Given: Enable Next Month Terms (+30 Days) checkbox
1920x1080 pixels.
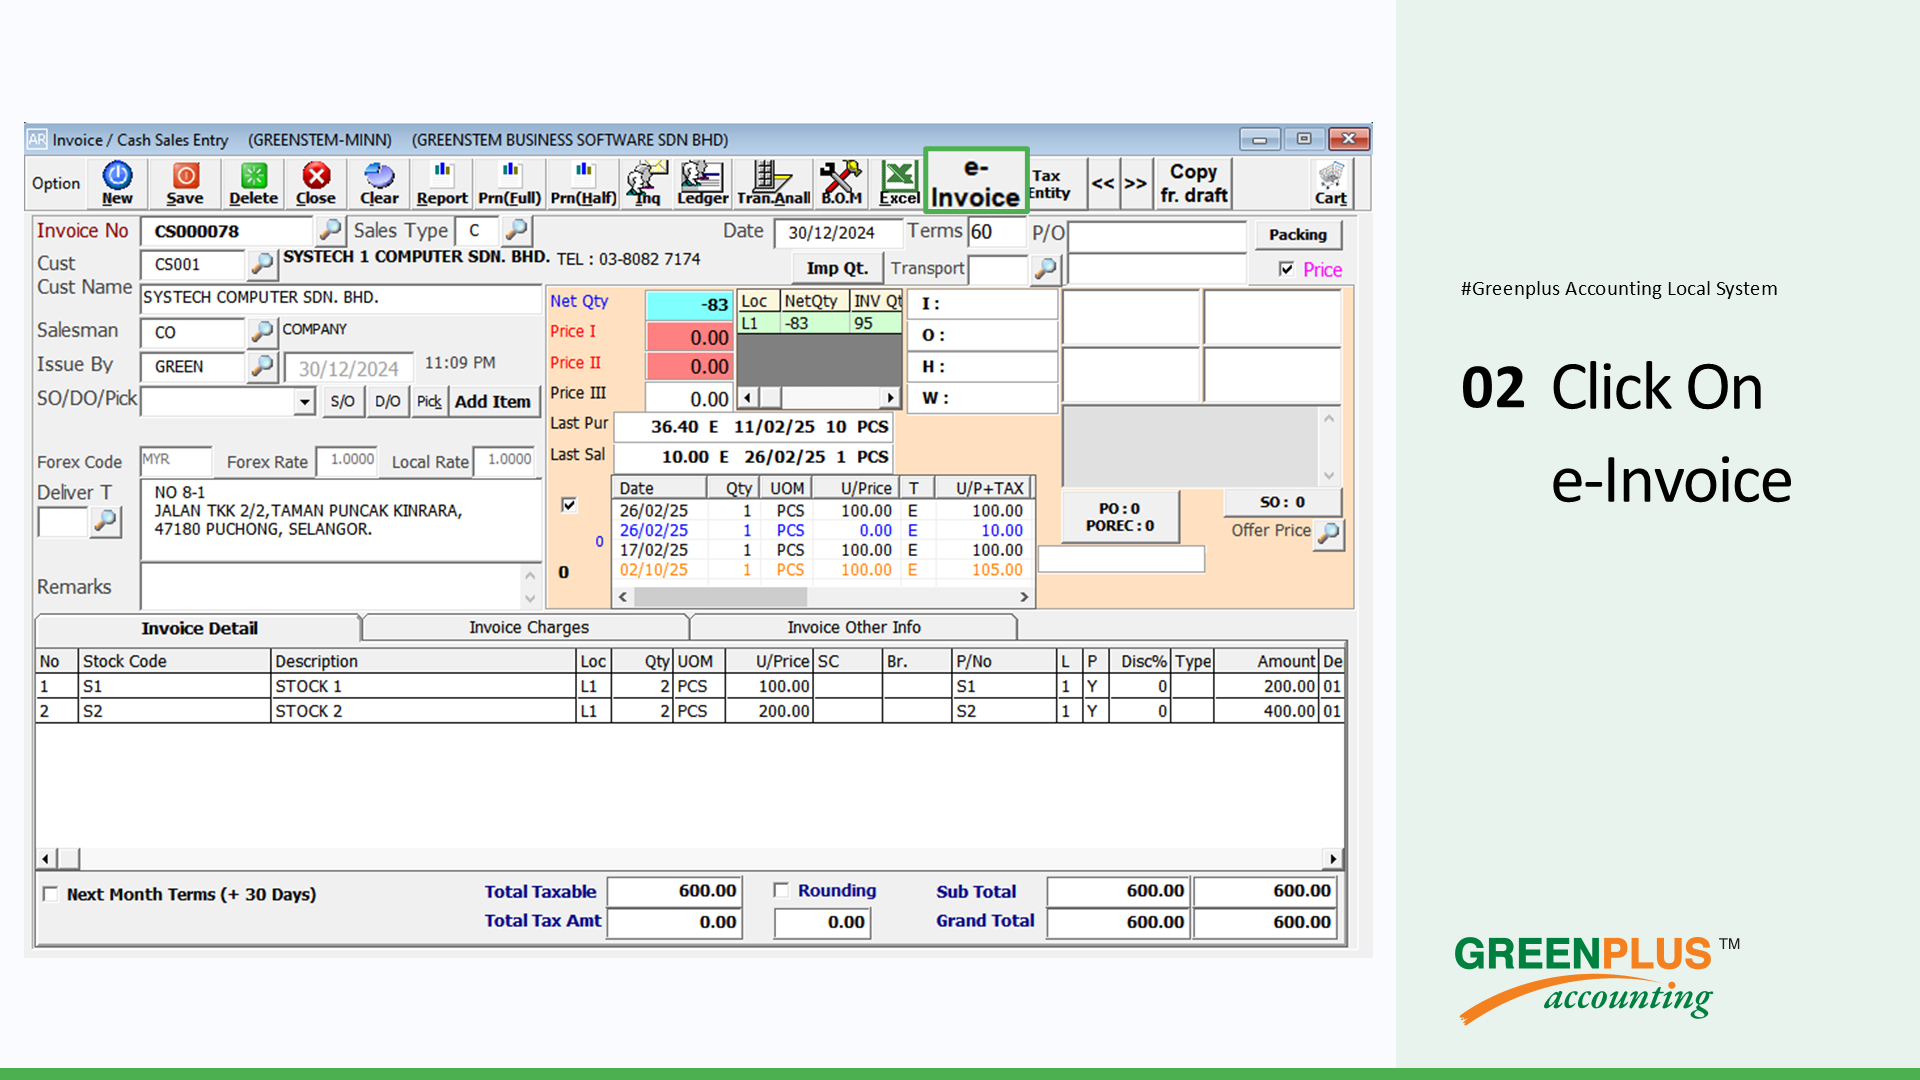Looking at the screenshot, I should [50, 894].
